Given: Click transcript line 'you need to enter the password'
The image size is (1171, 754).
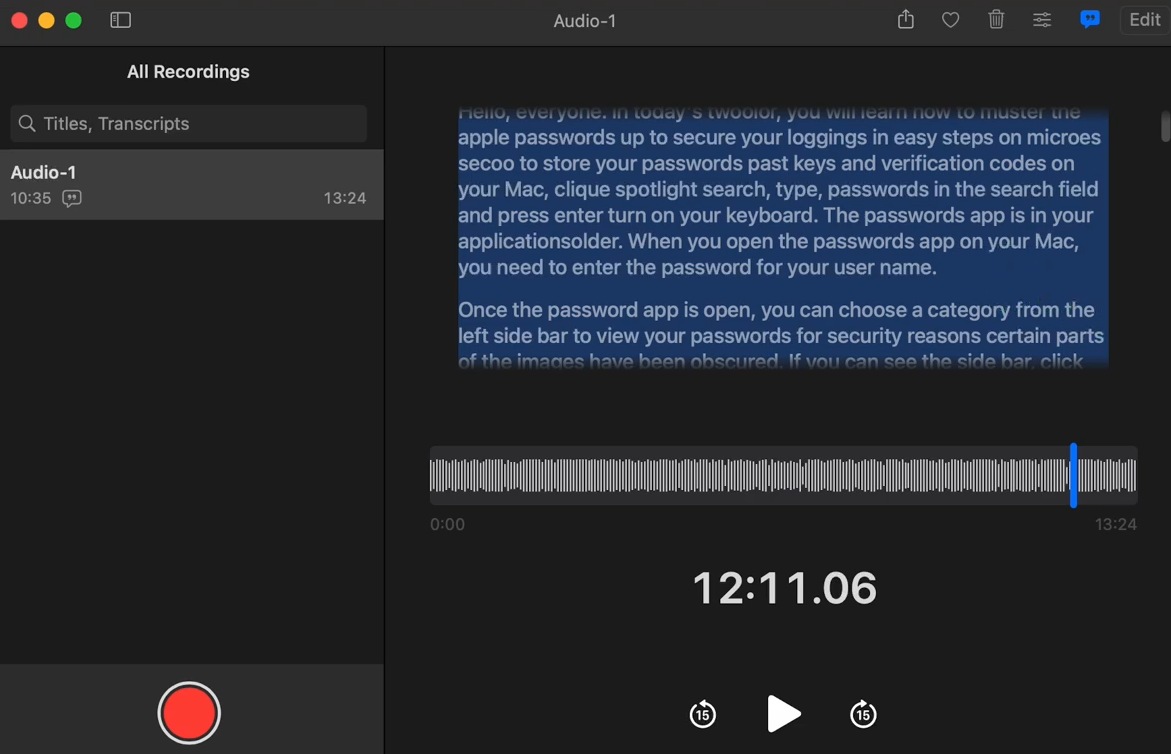Looking at the screenshot, I should pos(697,267).
